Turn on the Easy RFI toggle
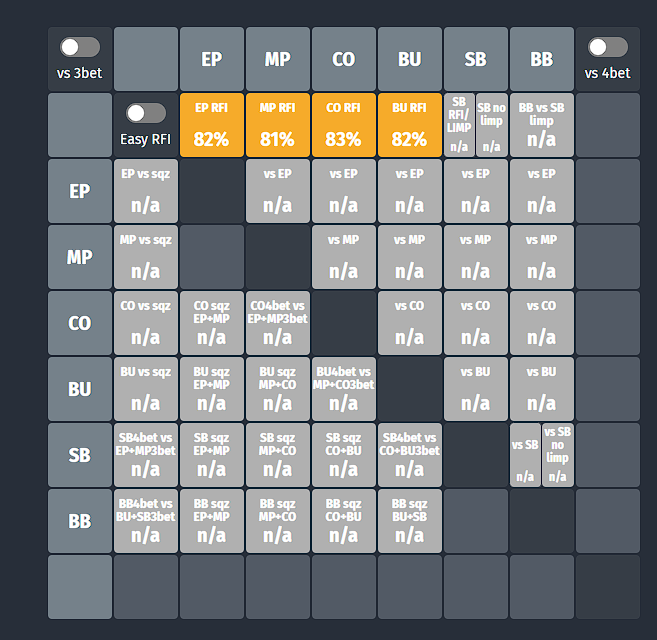Screen dimensions: 657x640 (146, 113)
